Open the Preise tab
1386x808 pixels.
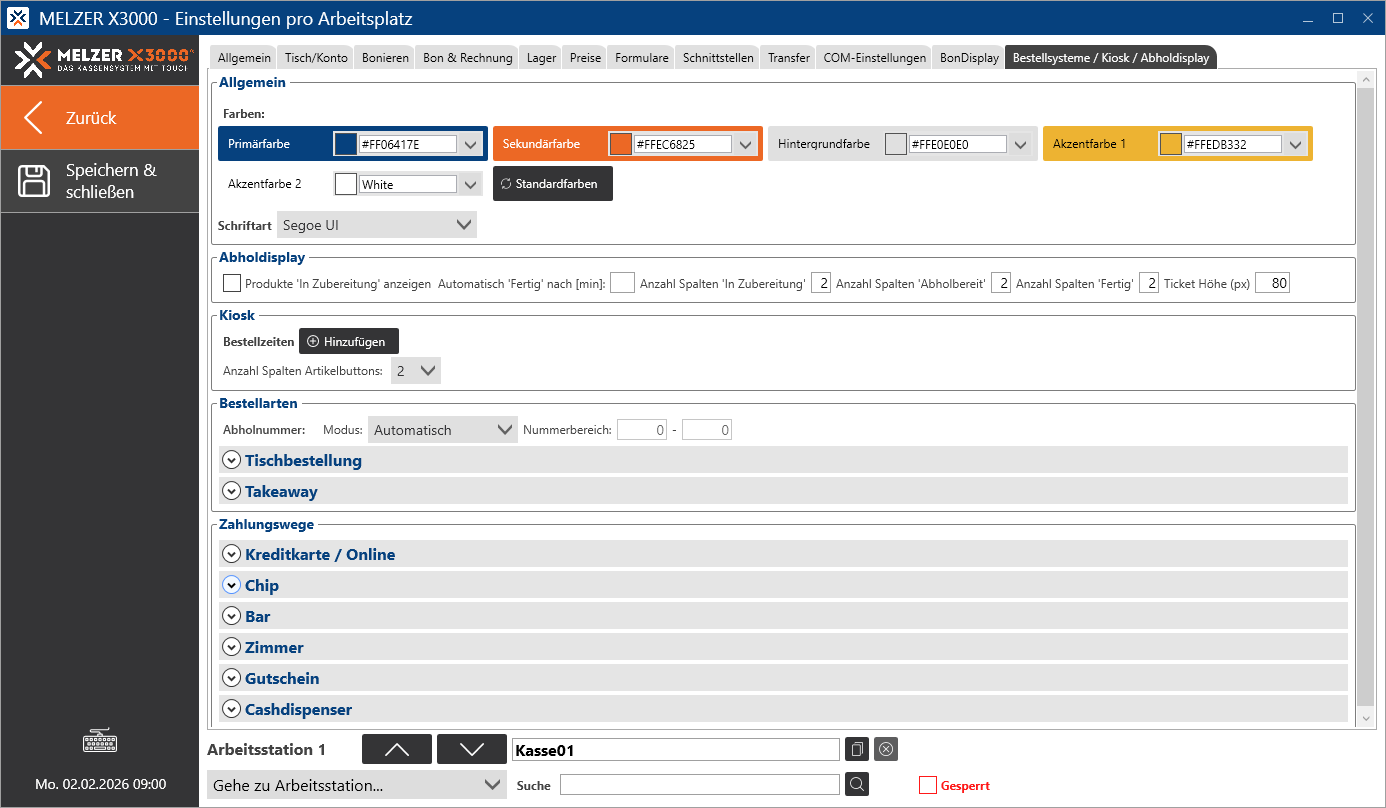tap(585, 58)
